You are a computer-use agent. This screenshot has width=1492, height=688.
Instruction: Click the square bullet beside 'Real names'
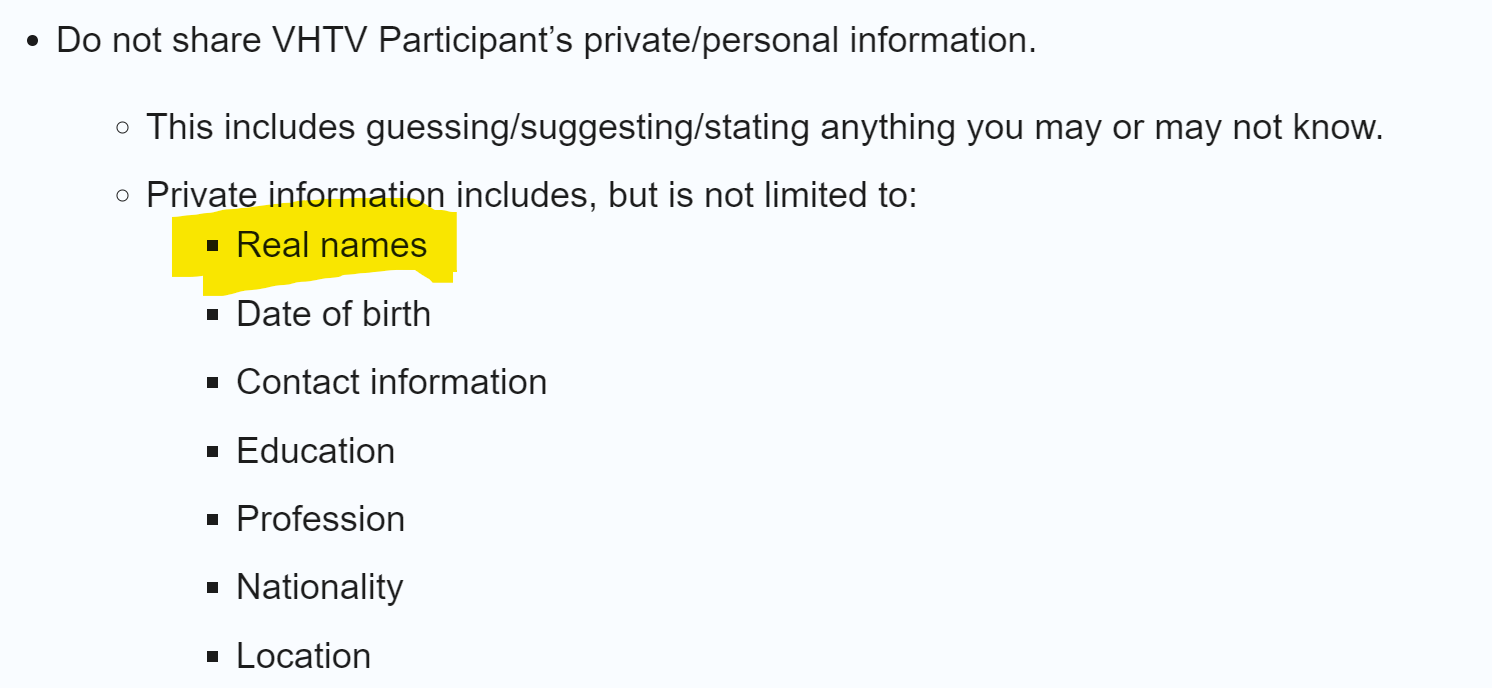(x=212, y=246)
